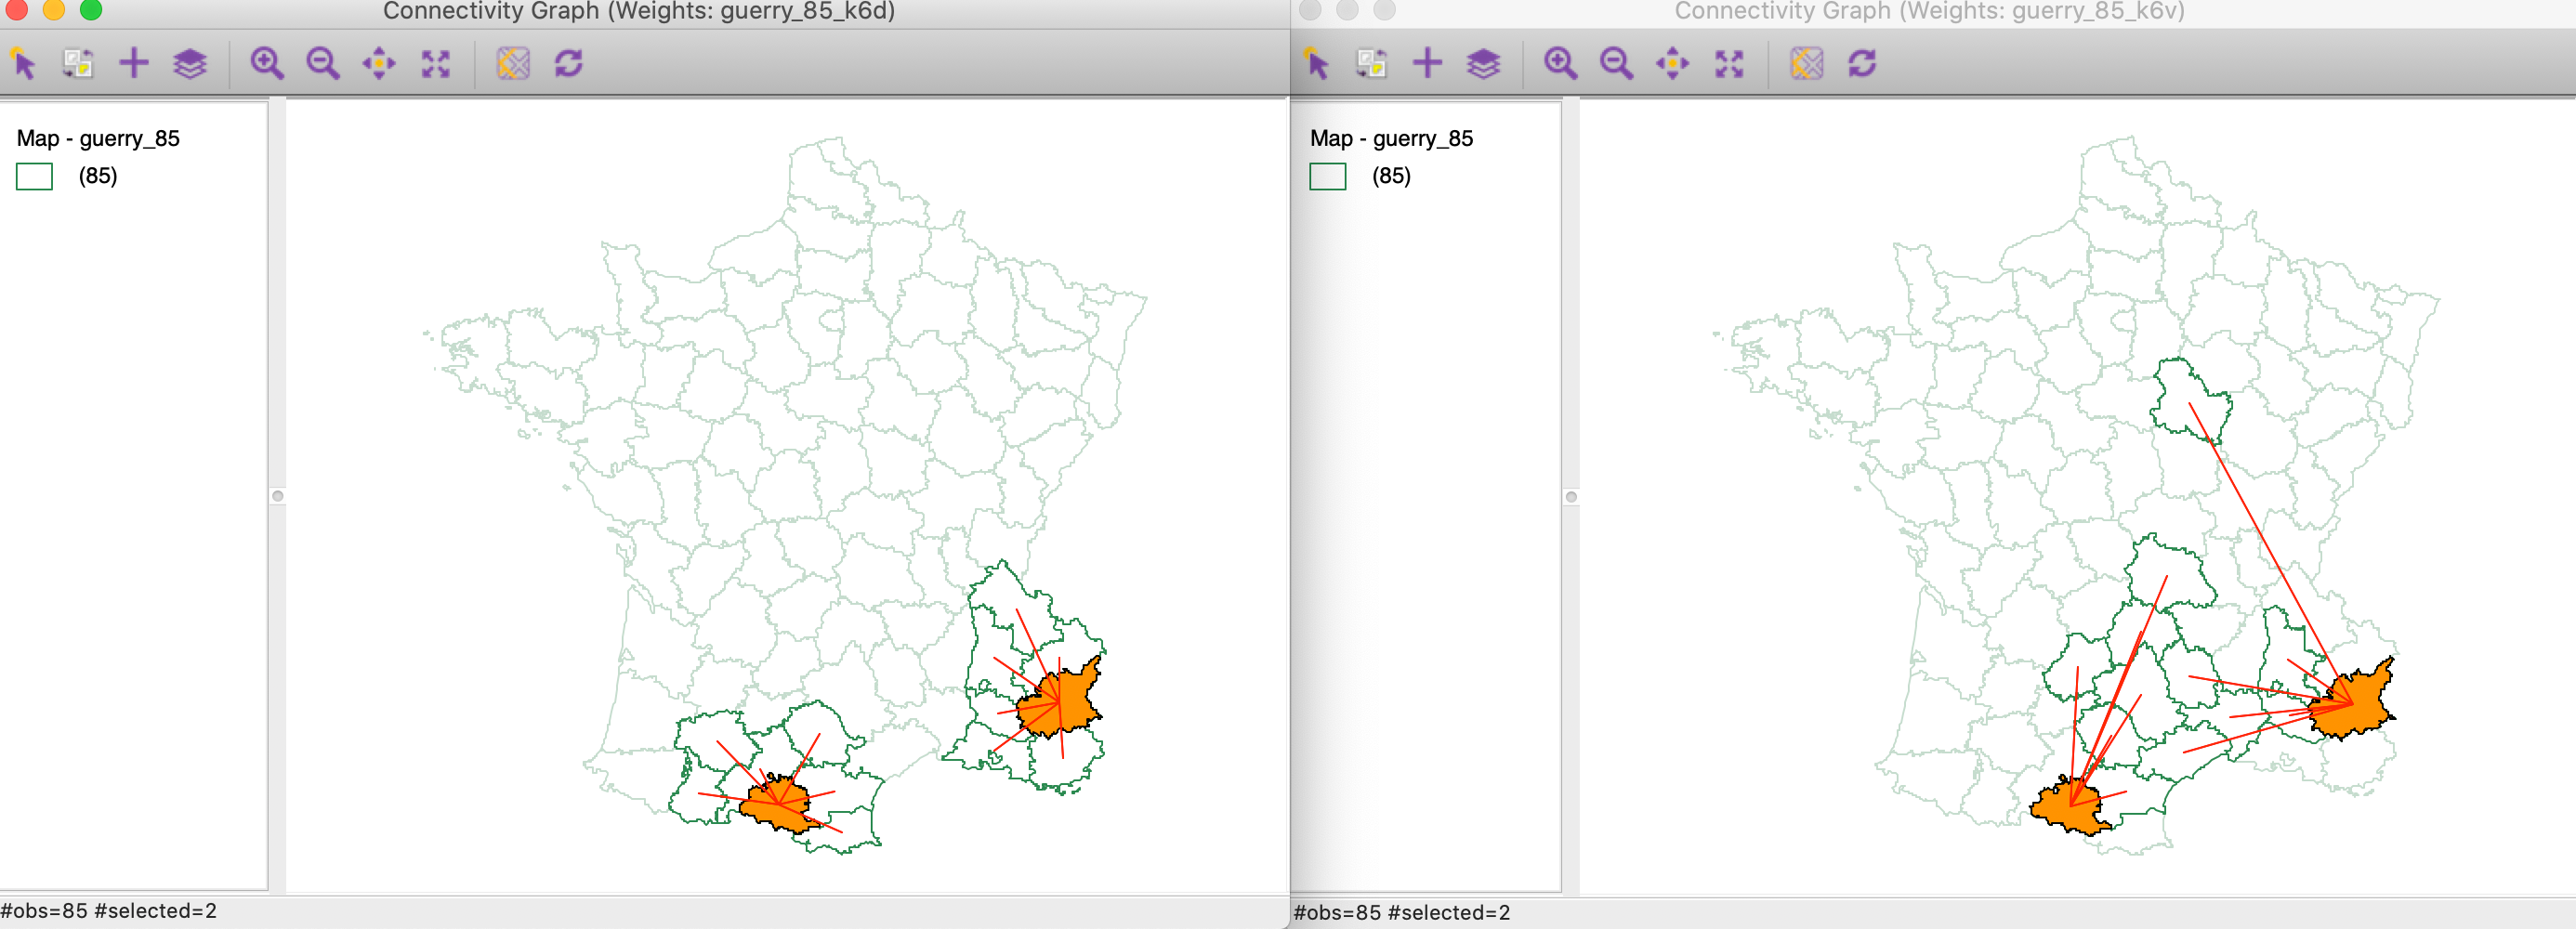This screenshot has height=929, width=2576.
Task: Click status bar text in k6d window
Action: pyautogui.click(x=108, y=911)
